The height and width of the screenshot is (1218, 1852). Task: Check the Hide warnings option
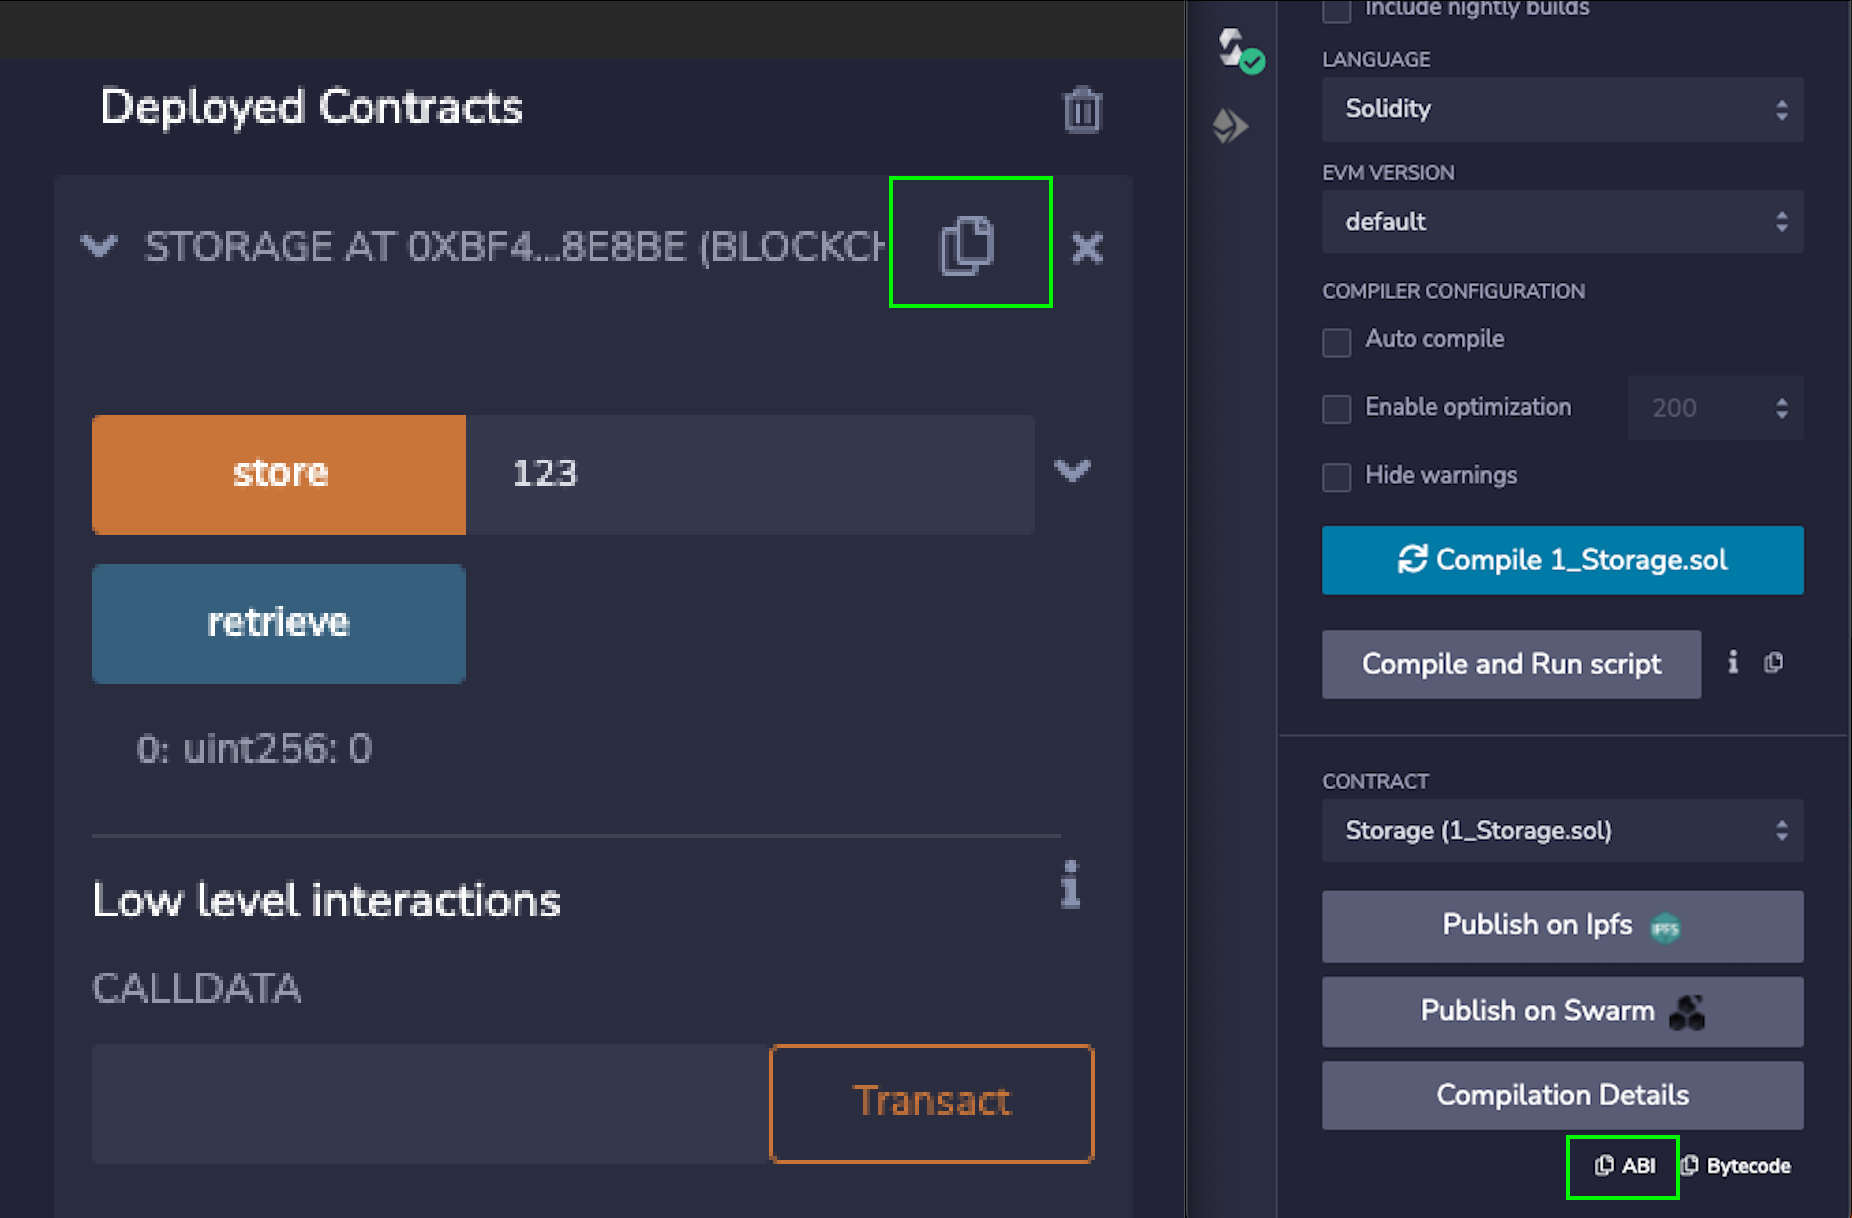(x=1337, y=477)
